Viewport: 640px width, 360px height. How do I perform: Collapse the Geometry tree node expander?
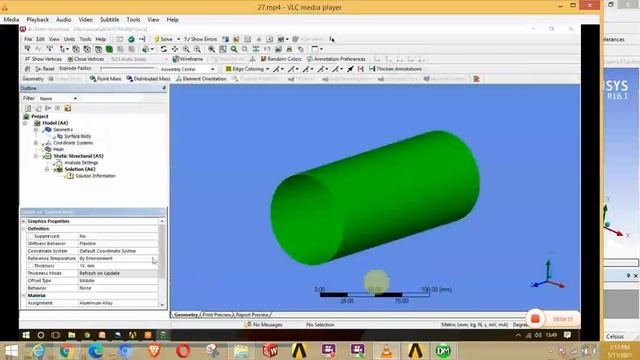(36, 130)
